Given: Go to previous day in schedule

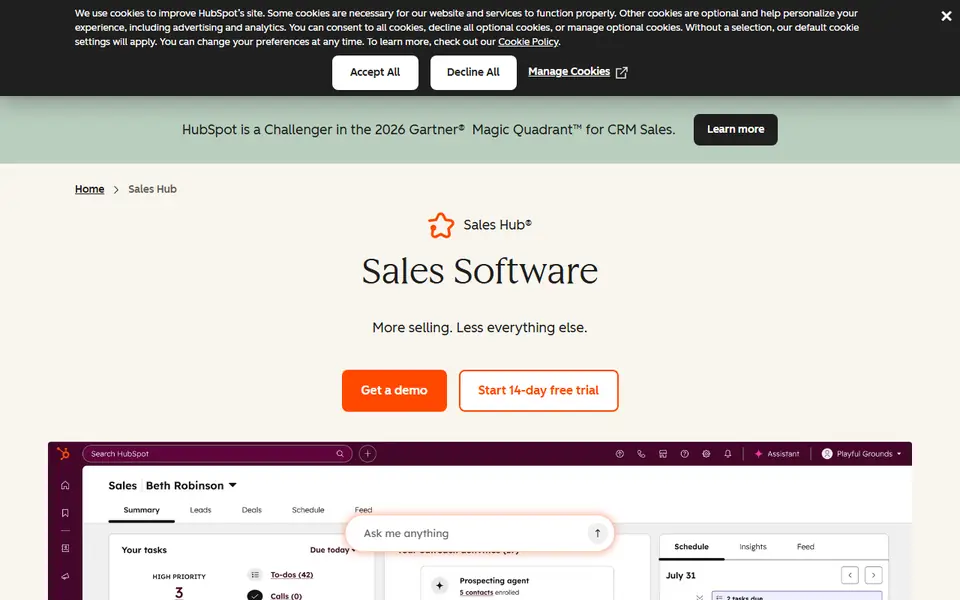Looking at the screenshot, I should point(850,576).
